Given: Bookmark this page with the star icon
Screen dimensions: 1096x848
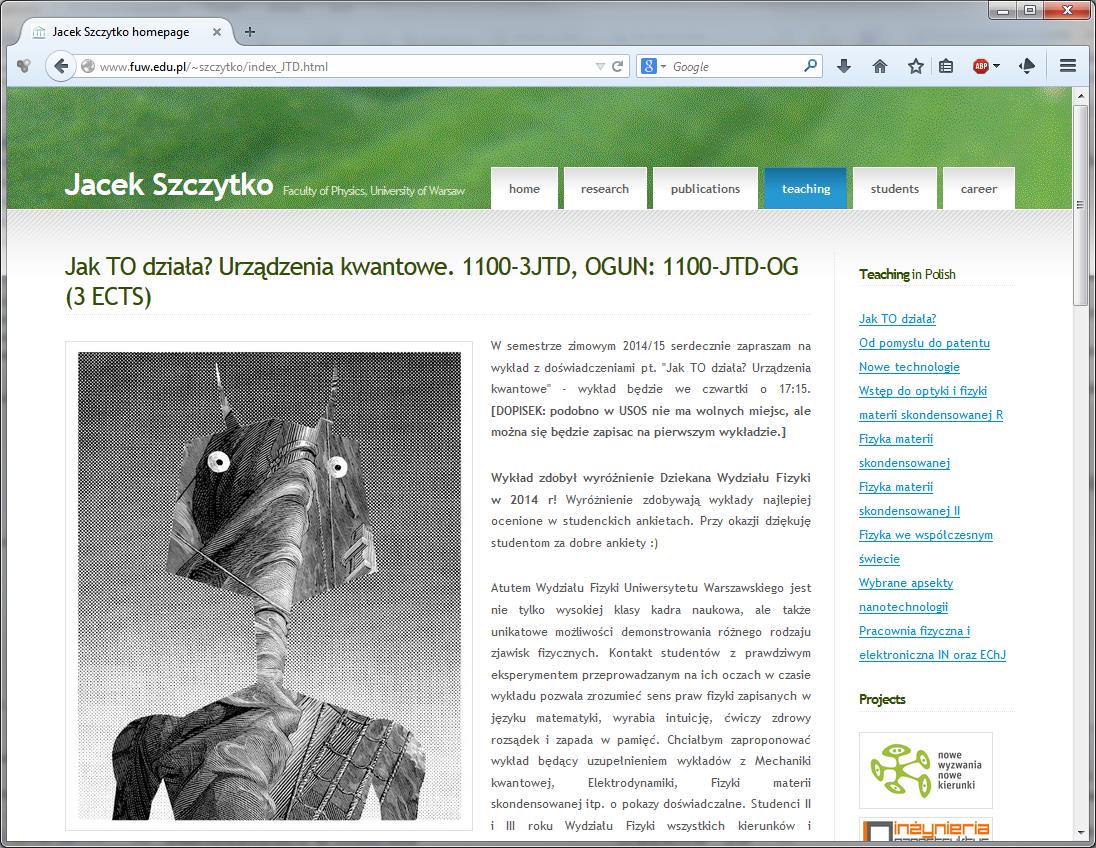Looking at the screenshot, I should tap(916, 66).
